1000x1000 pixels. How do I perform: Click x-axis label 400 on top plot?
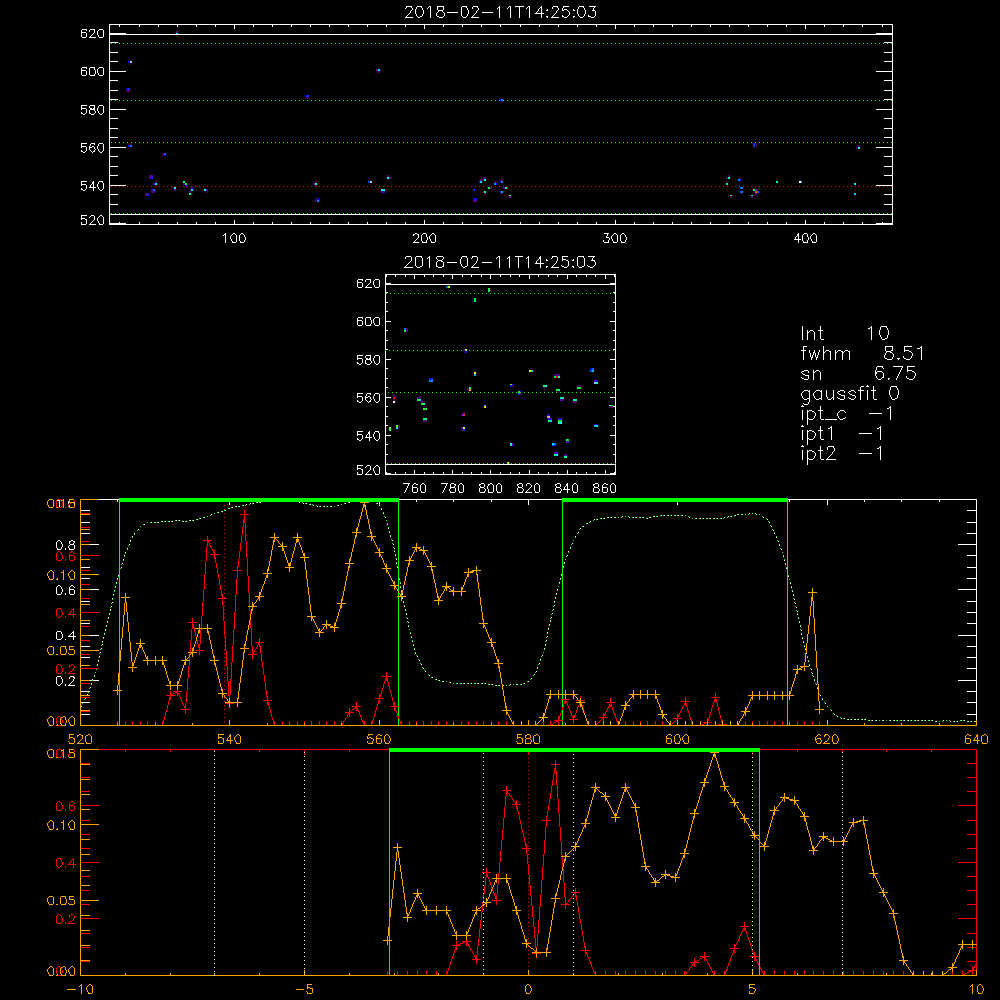tap(805, 239)
